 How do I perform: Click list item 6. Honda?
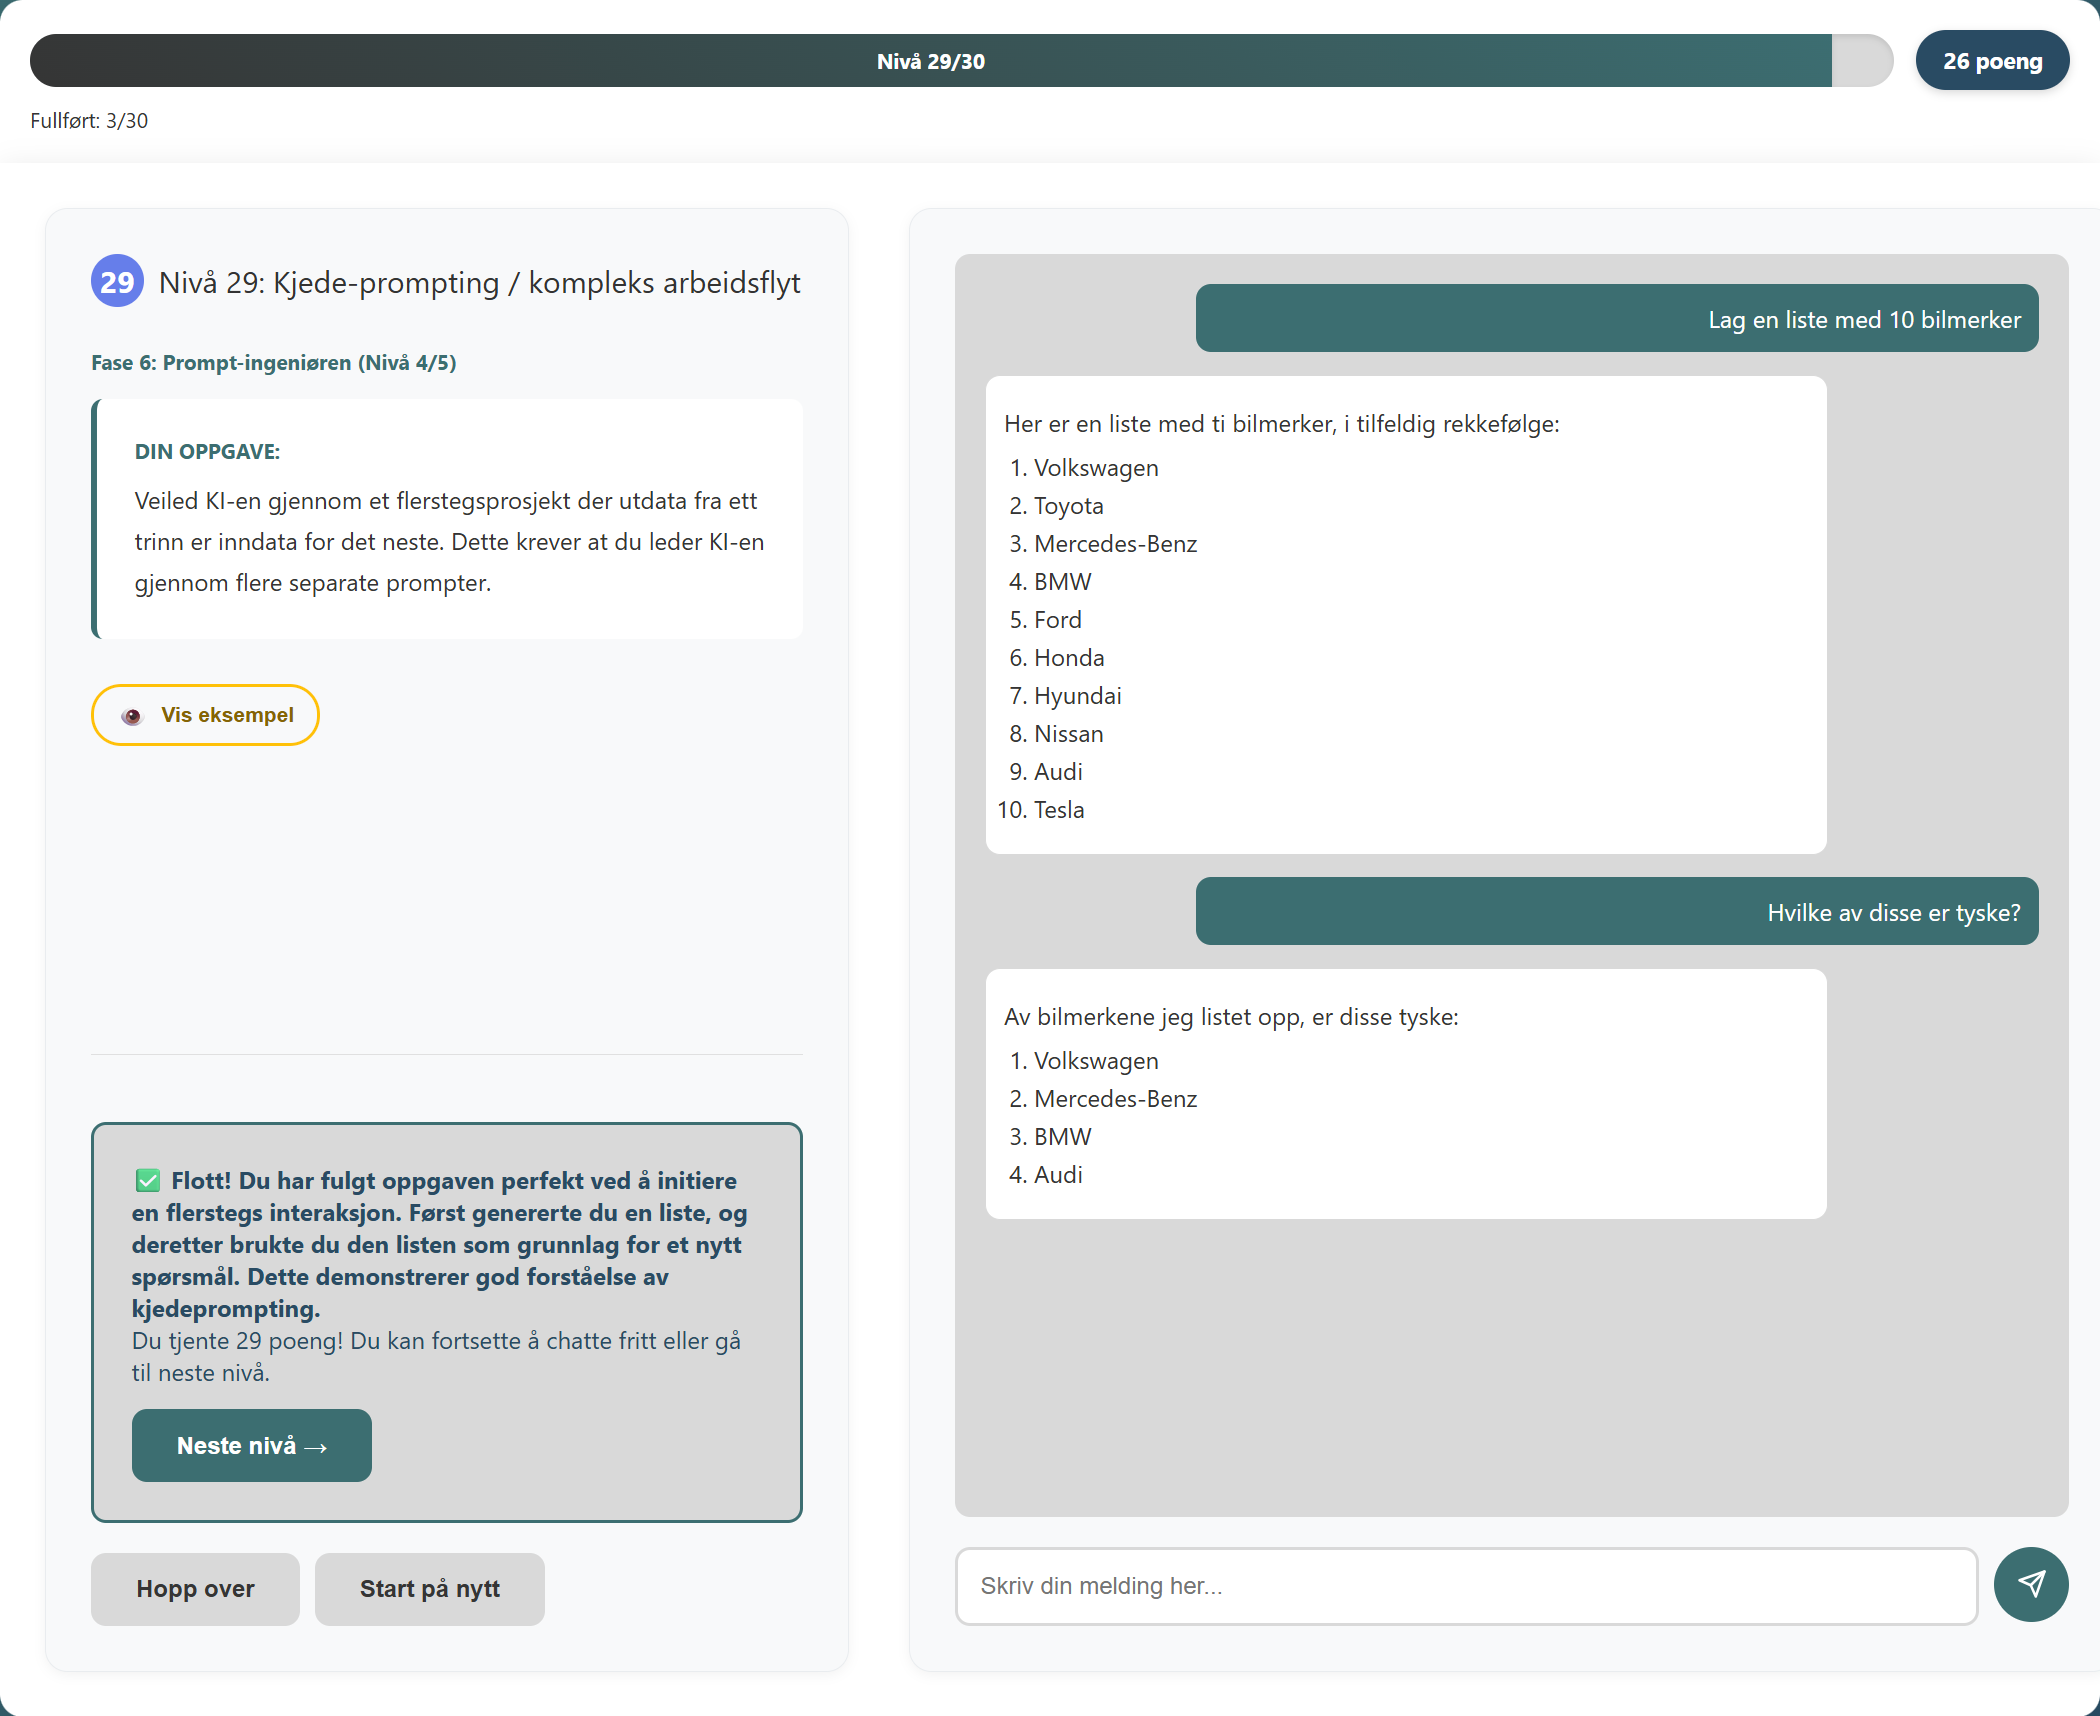tap(1057, 658)
